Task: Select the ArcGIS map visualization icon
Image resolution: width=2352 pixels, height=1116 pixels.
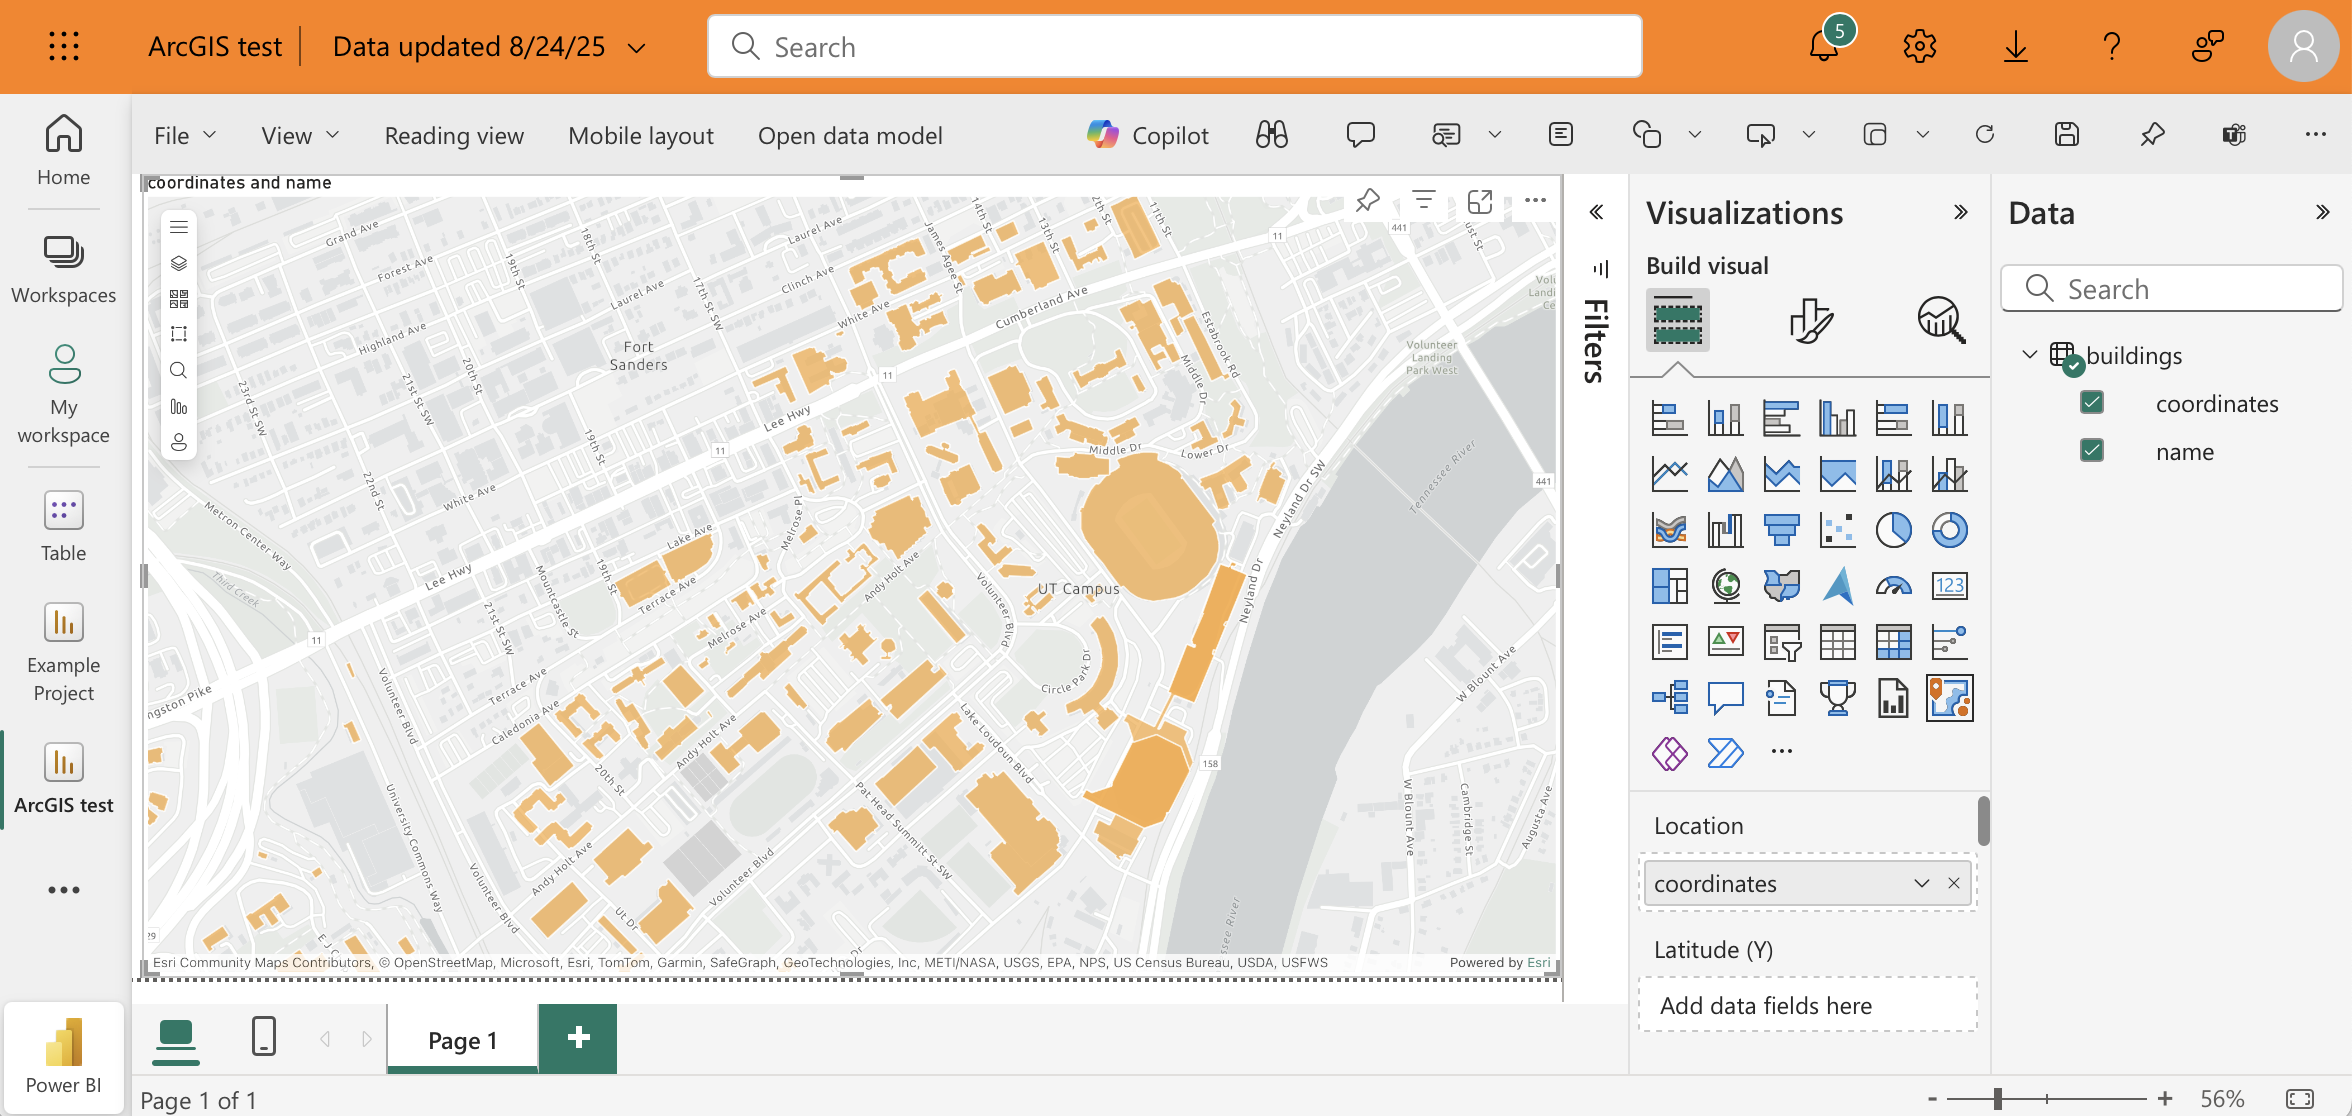Action: tap(1949, 698)
